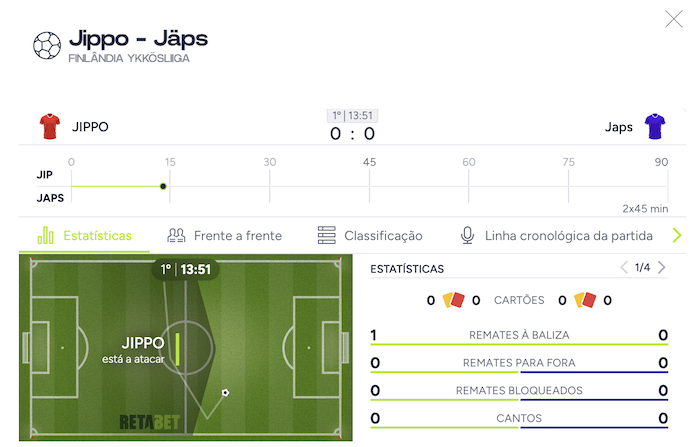Click the blue Japs jersey icon
This screenshot has width=700, height=447.
[x=654, y=127]
